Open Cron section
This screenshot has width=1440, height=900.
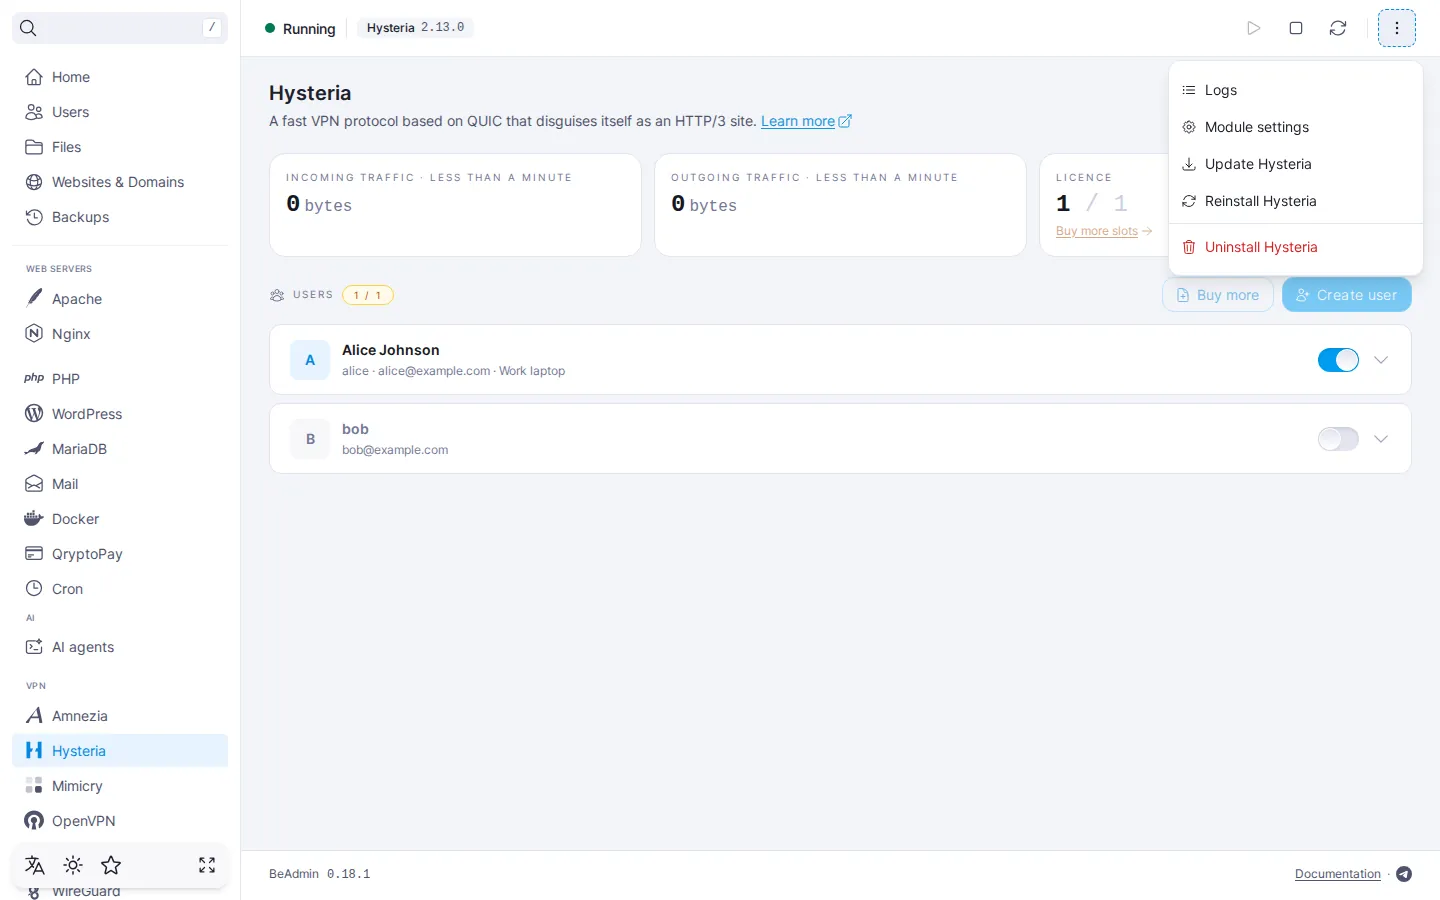click(x=120, y=589)
